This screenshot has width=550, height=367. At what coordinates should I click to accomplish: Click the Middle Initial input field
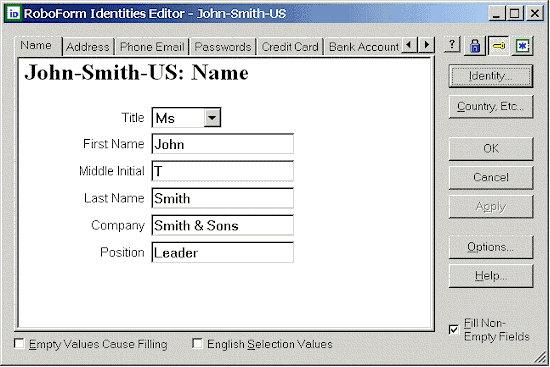[x=222, y=171]
